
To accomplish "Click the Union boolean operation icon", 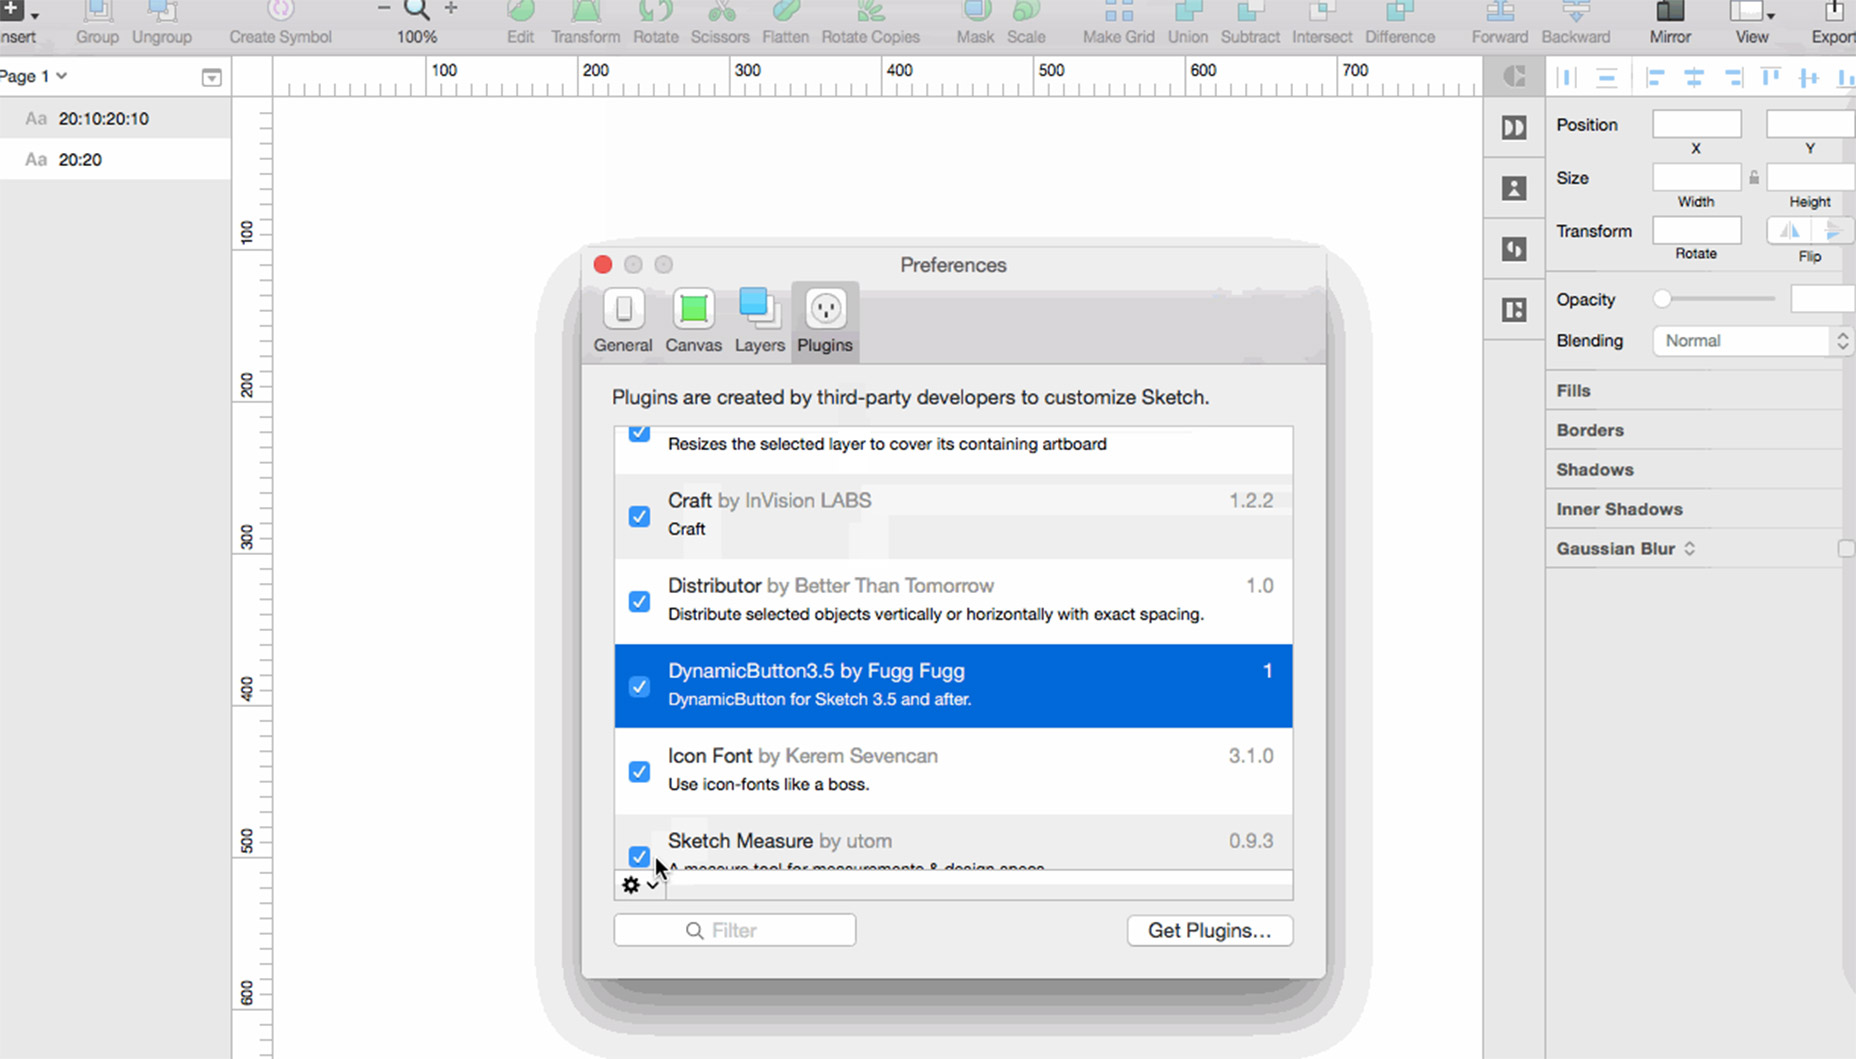I will [1187, 14].
